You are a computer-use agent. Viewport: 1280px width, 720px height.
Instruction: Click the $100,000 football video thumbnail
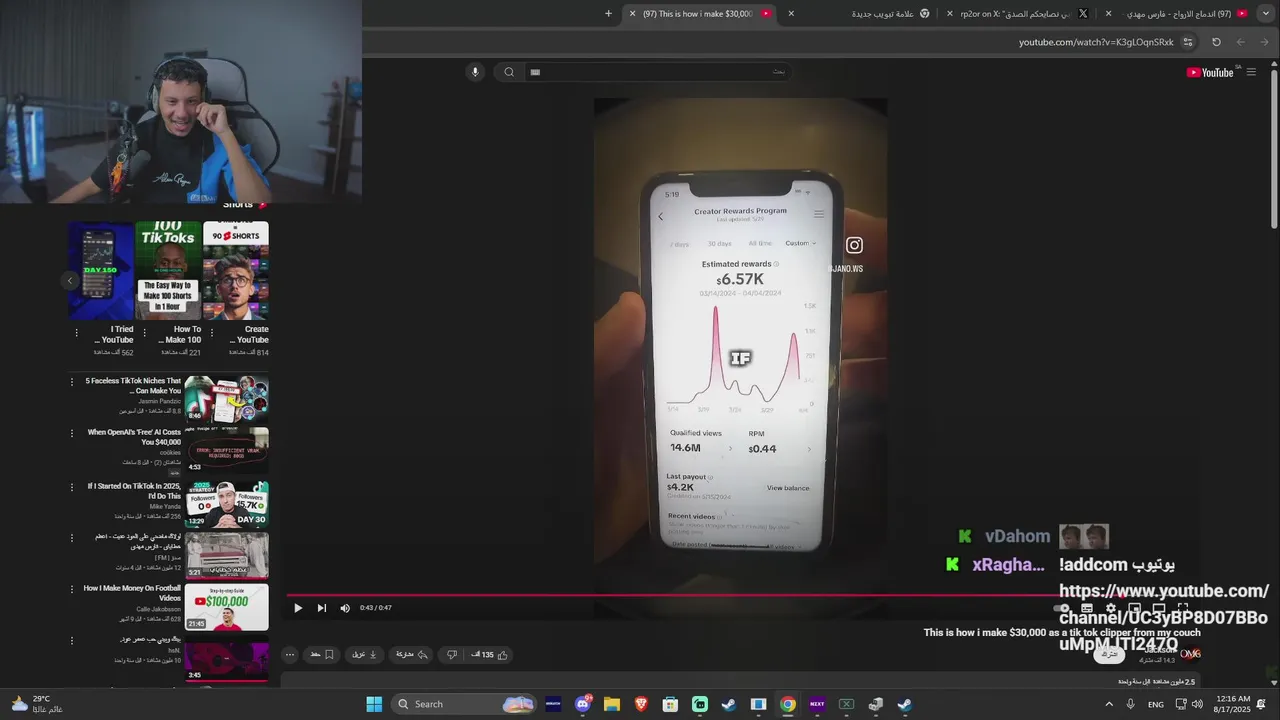(227, 607)
